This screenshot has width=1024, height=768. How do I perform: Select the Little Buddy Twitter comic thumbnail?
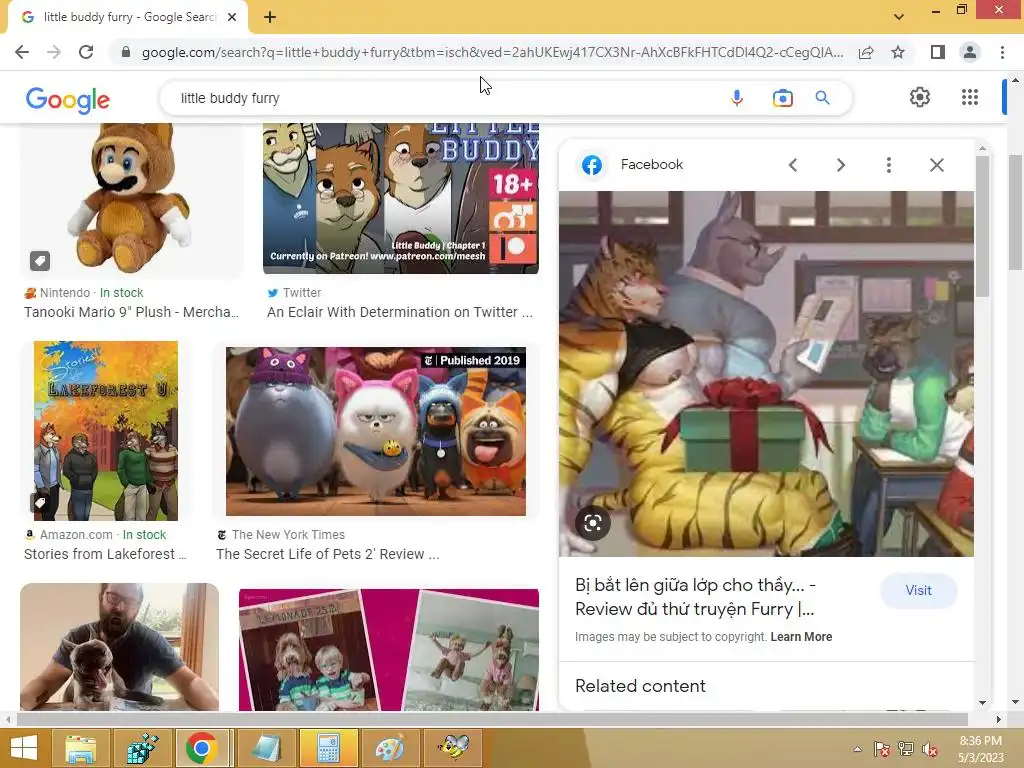tap(400, 199)
